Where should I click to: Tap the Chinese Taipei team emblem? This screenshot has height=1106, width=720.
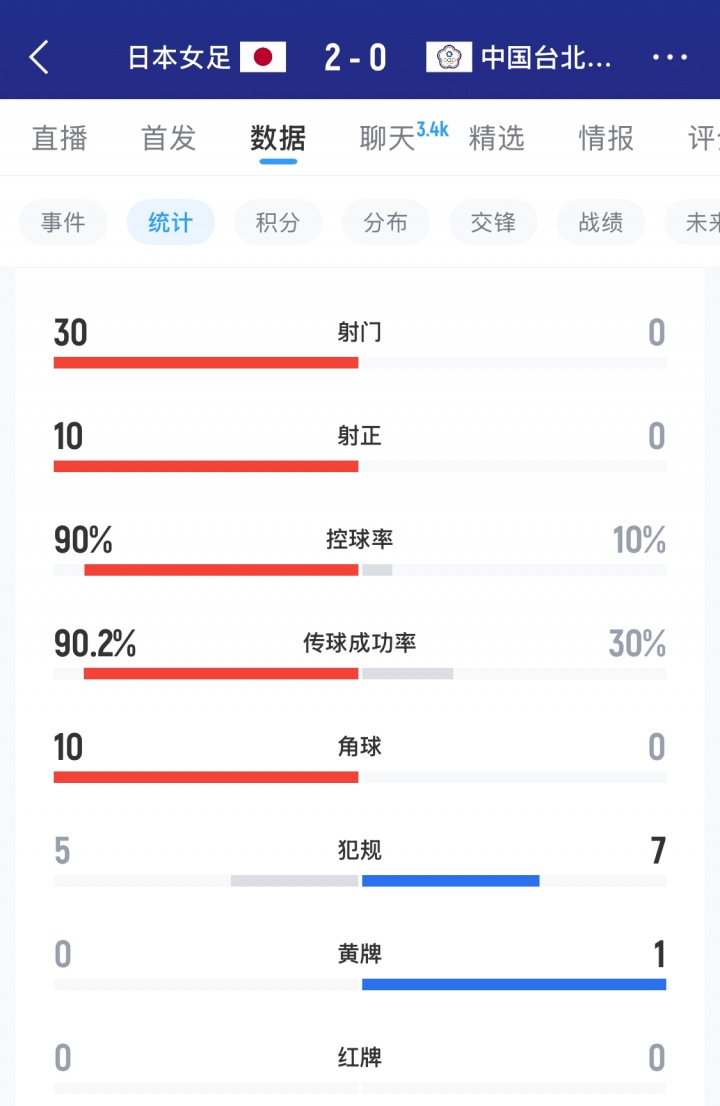pos(449,57)
